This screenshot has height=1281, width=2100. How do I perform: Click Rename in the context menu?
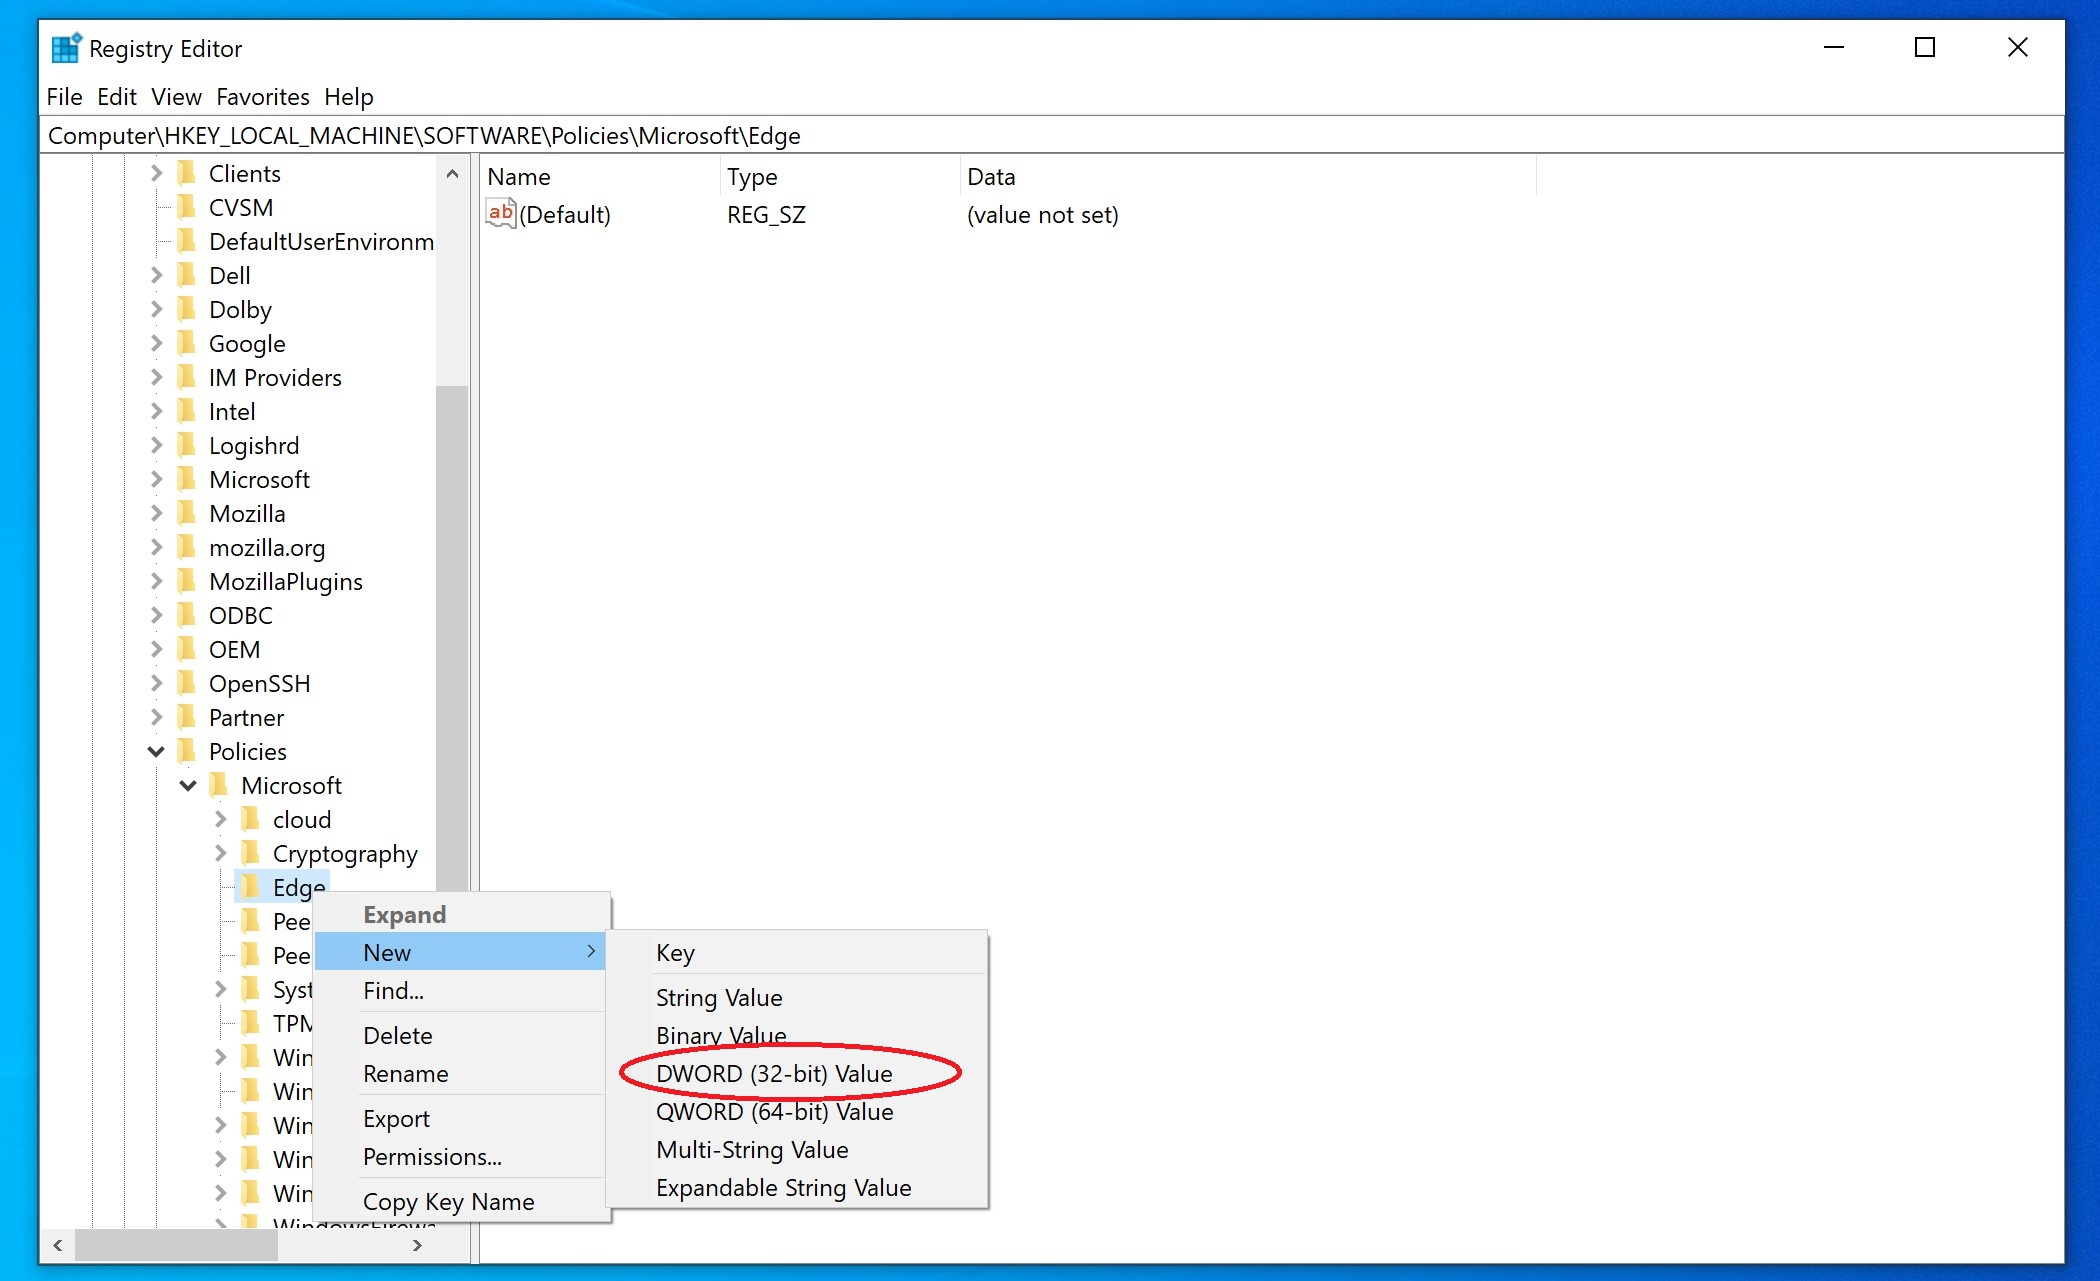460,1074
